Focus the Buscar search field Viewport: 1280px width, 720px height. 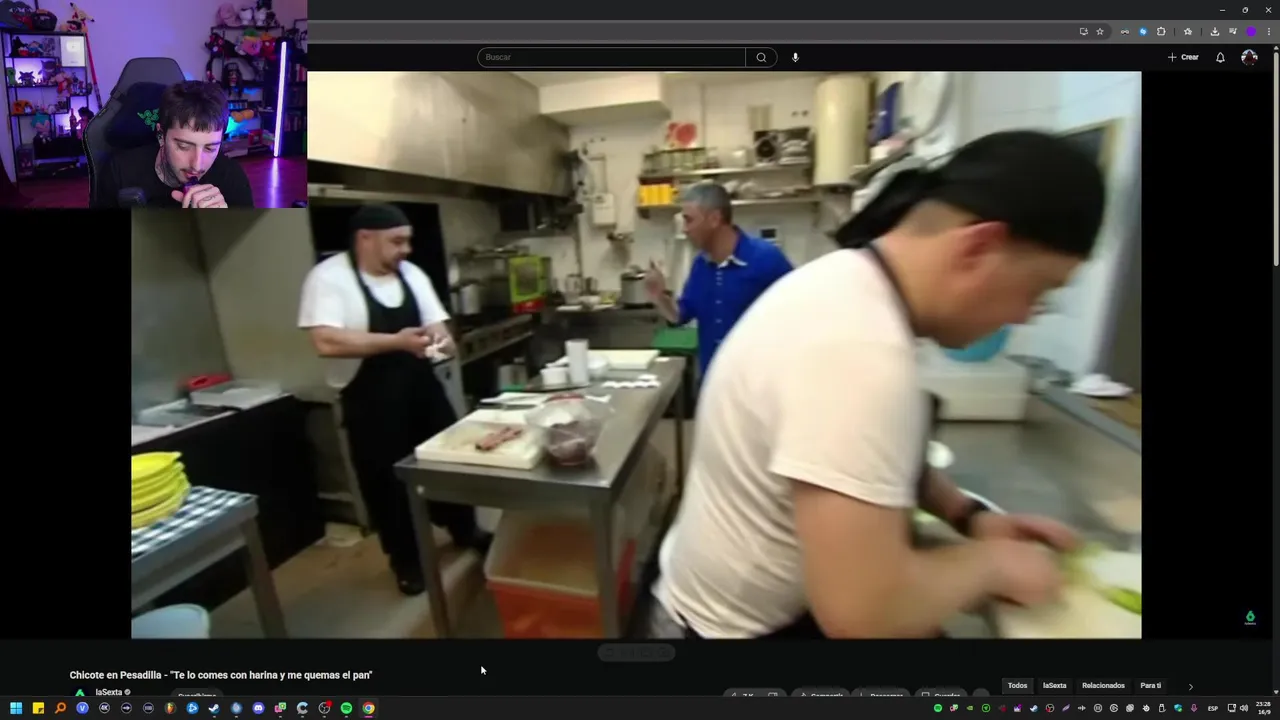point(611,57)
